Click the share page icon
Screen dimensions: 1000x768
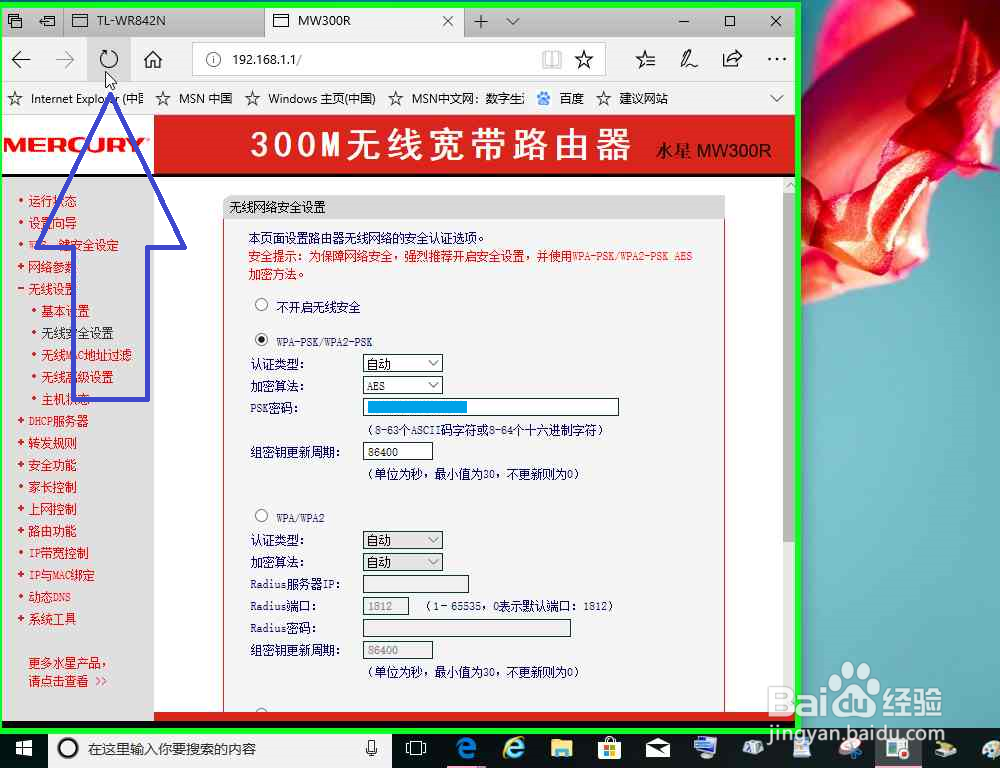(732, 59)
